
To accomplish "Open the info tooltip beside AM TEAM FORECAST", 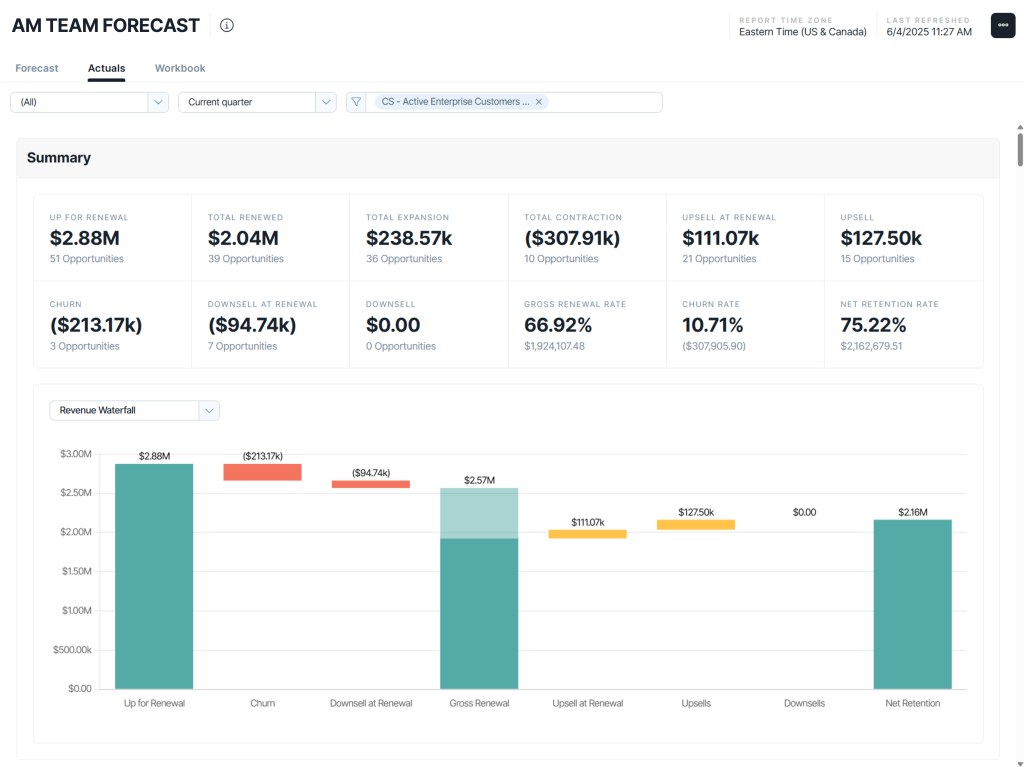I will click(x=226, y=25).
